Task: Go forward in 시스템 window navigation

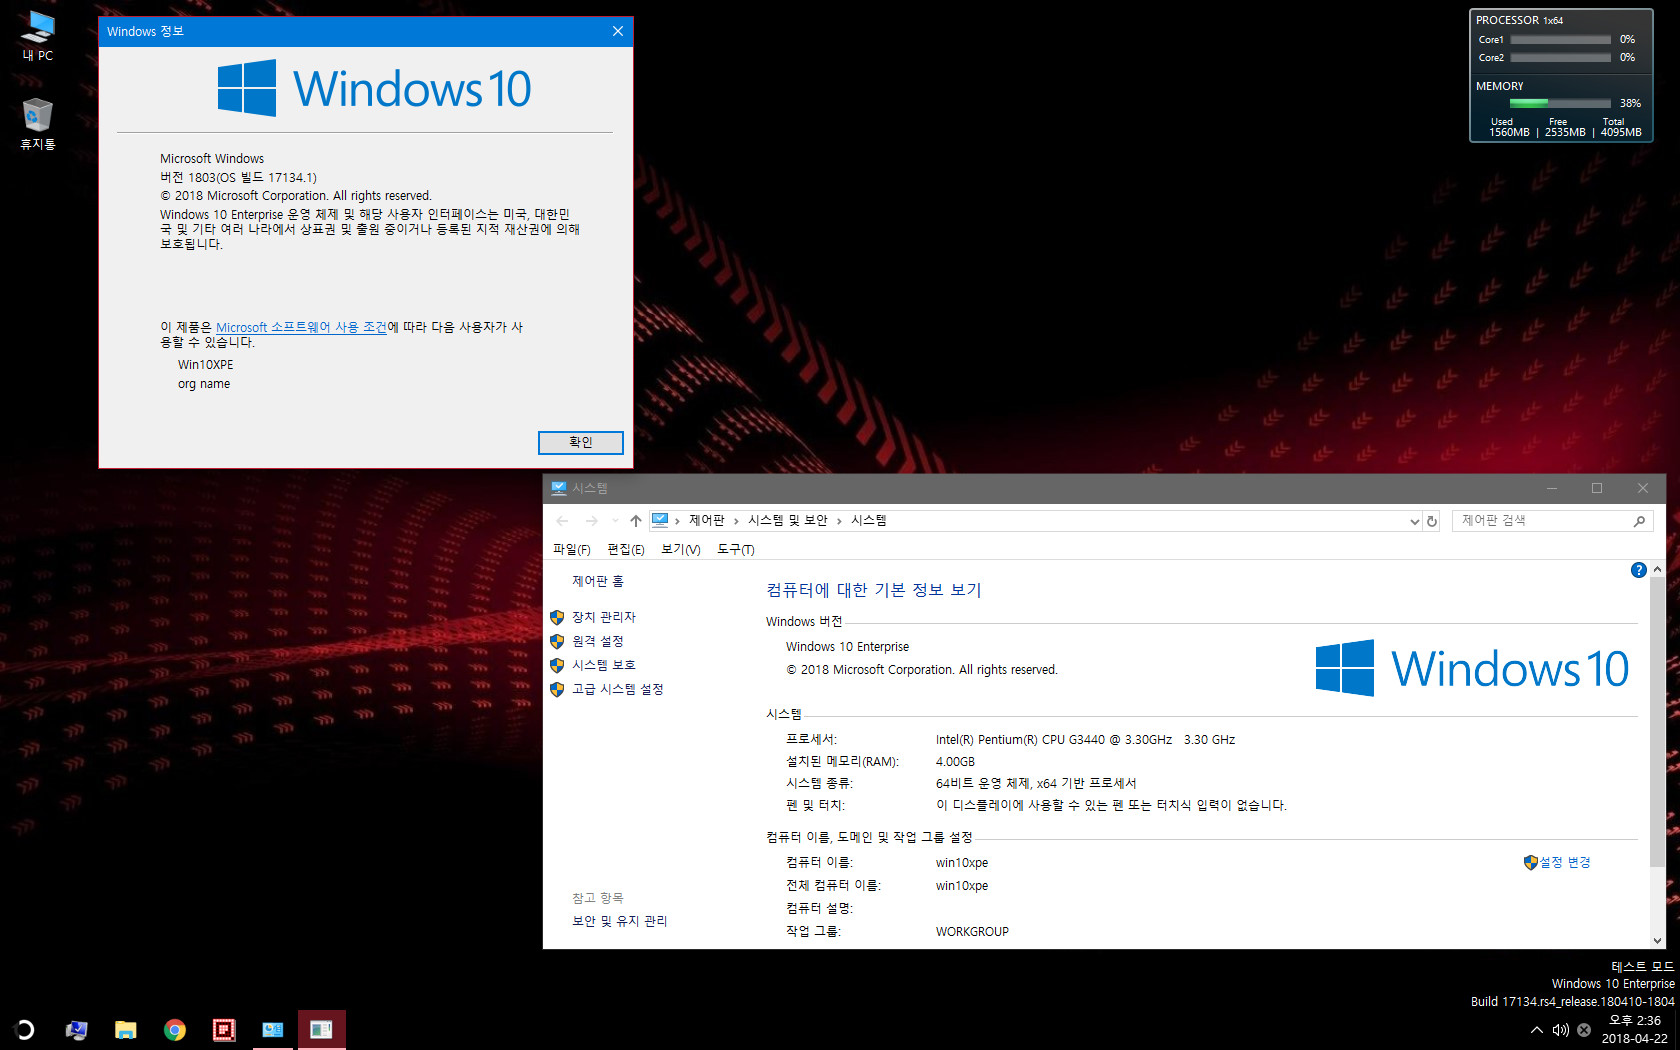Action: click(x=591, y=521)
